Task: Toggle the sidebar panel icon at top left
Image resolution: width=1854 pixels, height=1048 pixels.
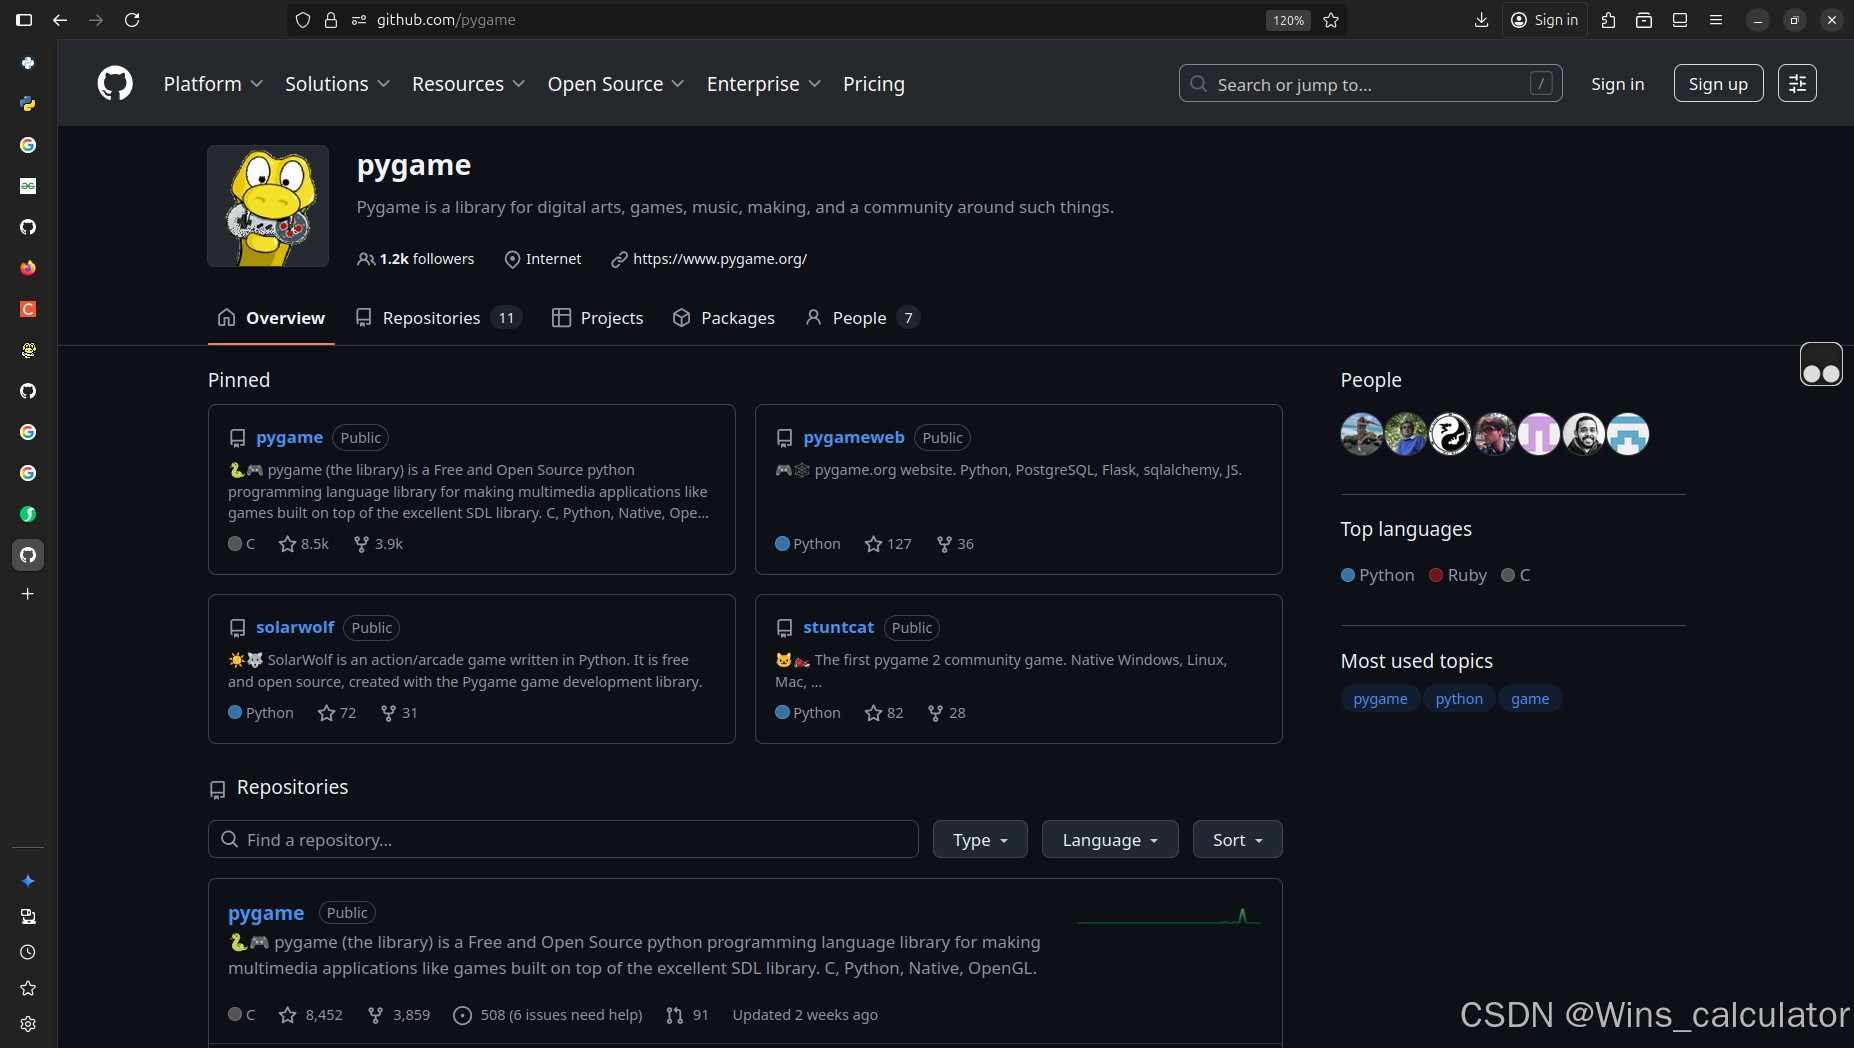Action: [x=24, y=19]
